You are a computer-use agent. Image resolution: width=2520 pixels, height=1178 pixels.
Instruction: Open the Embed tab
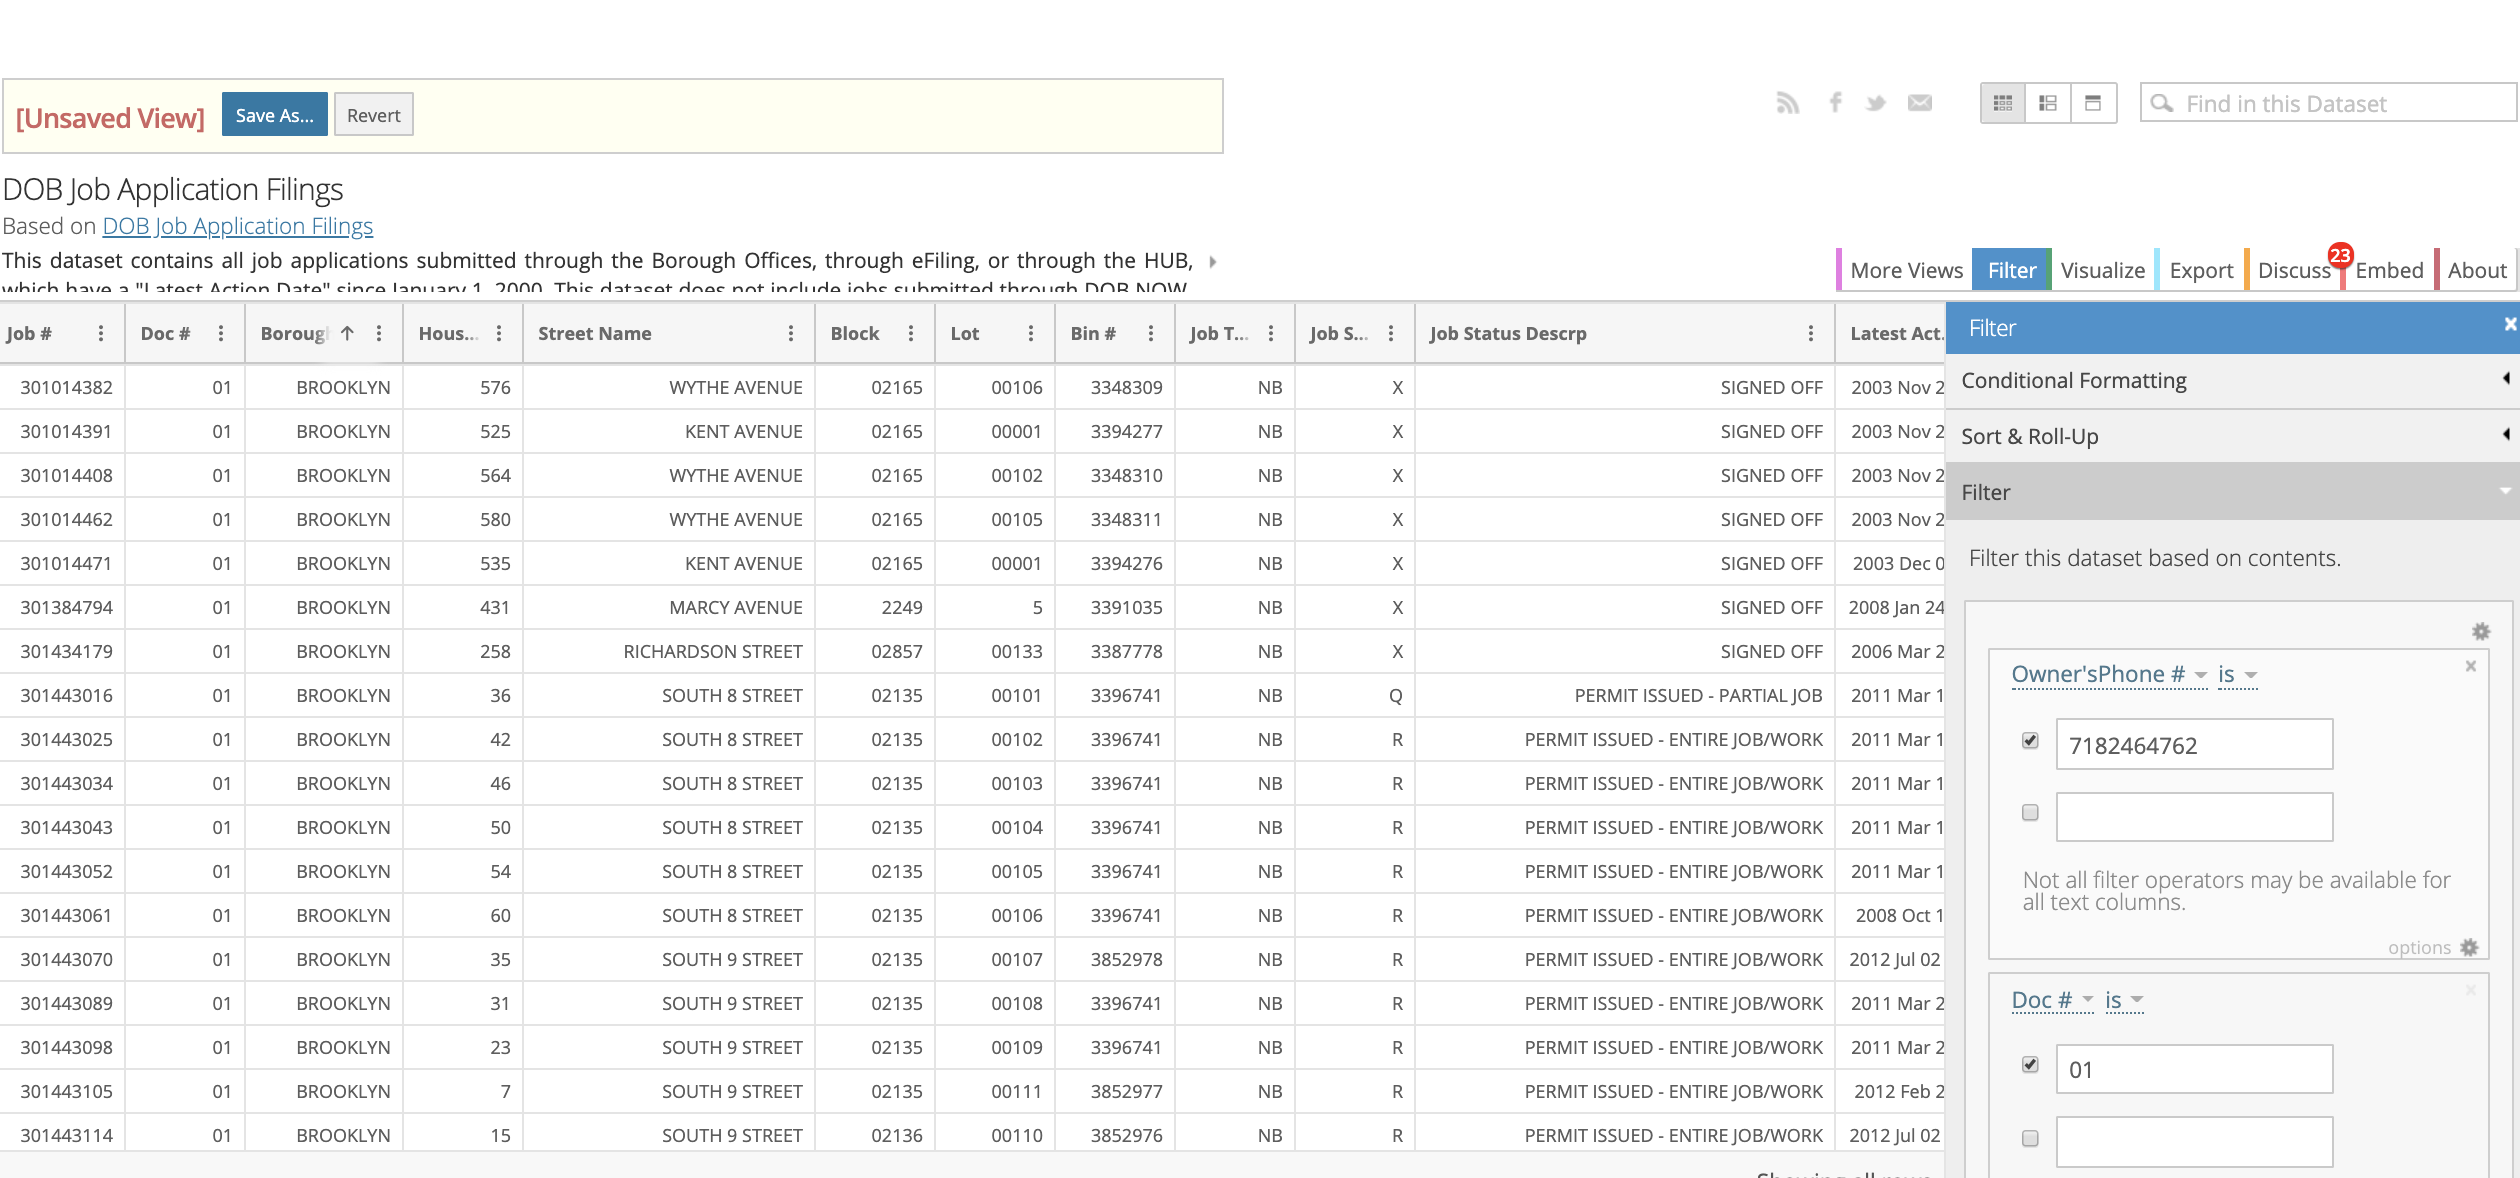pyautogui.click(x=2389, y=270)
